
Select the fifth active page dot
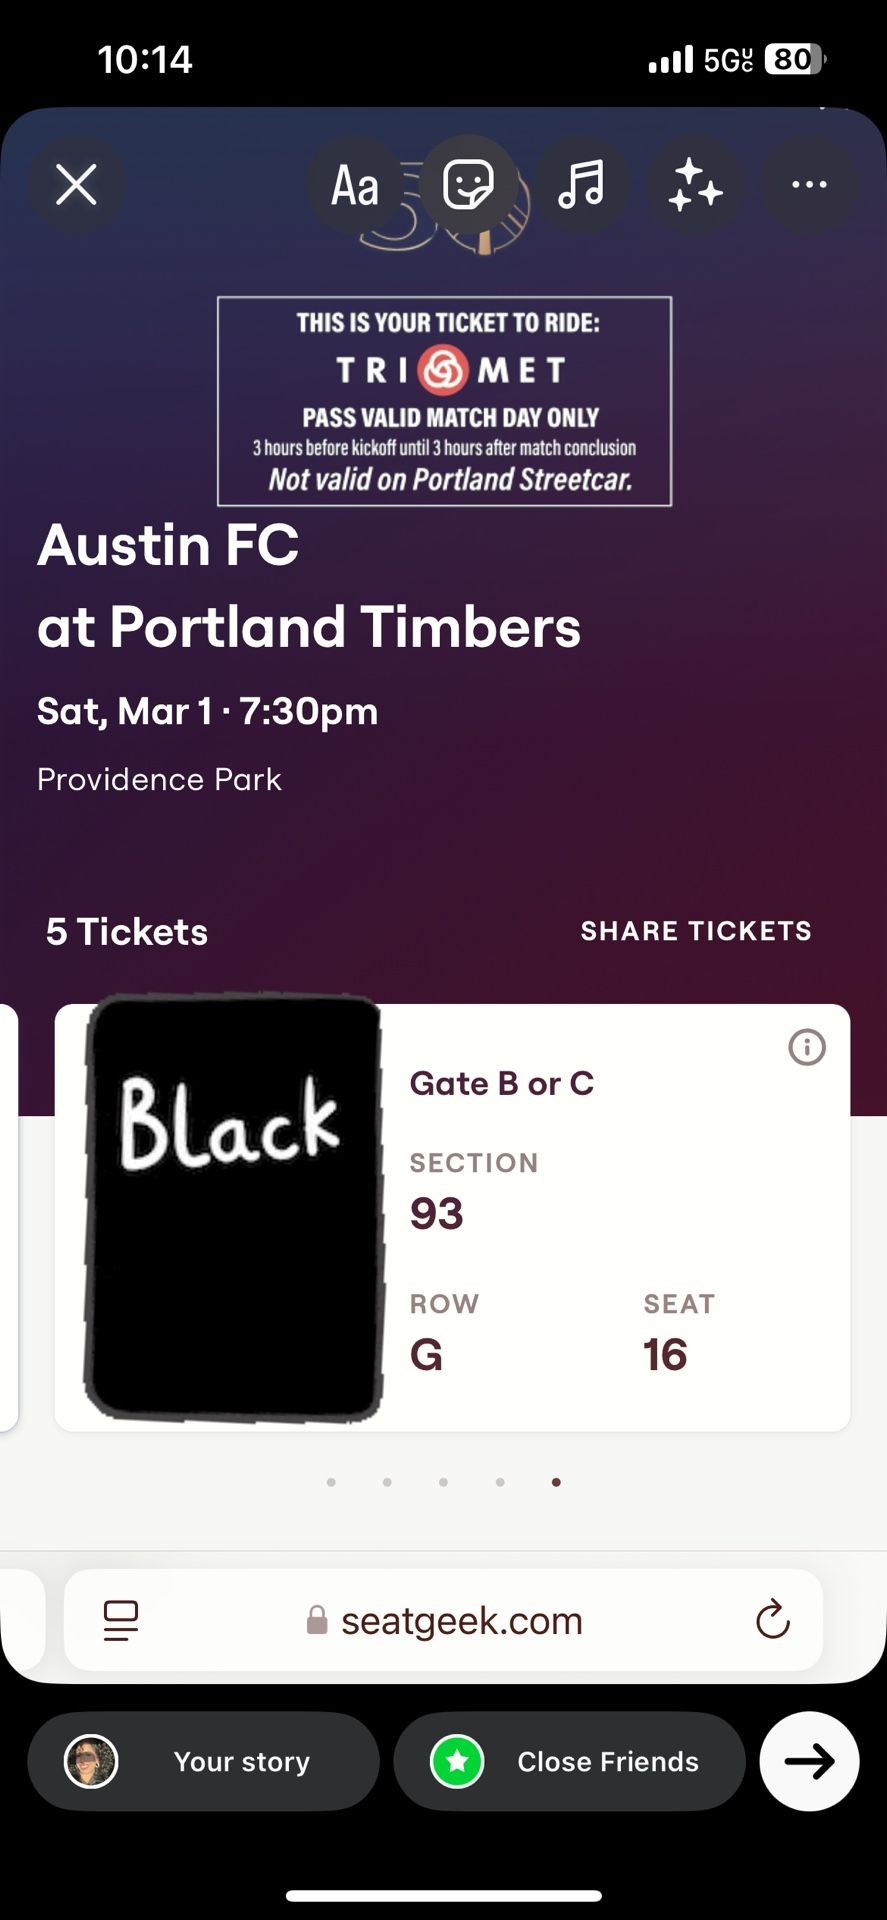[556, 1482]
